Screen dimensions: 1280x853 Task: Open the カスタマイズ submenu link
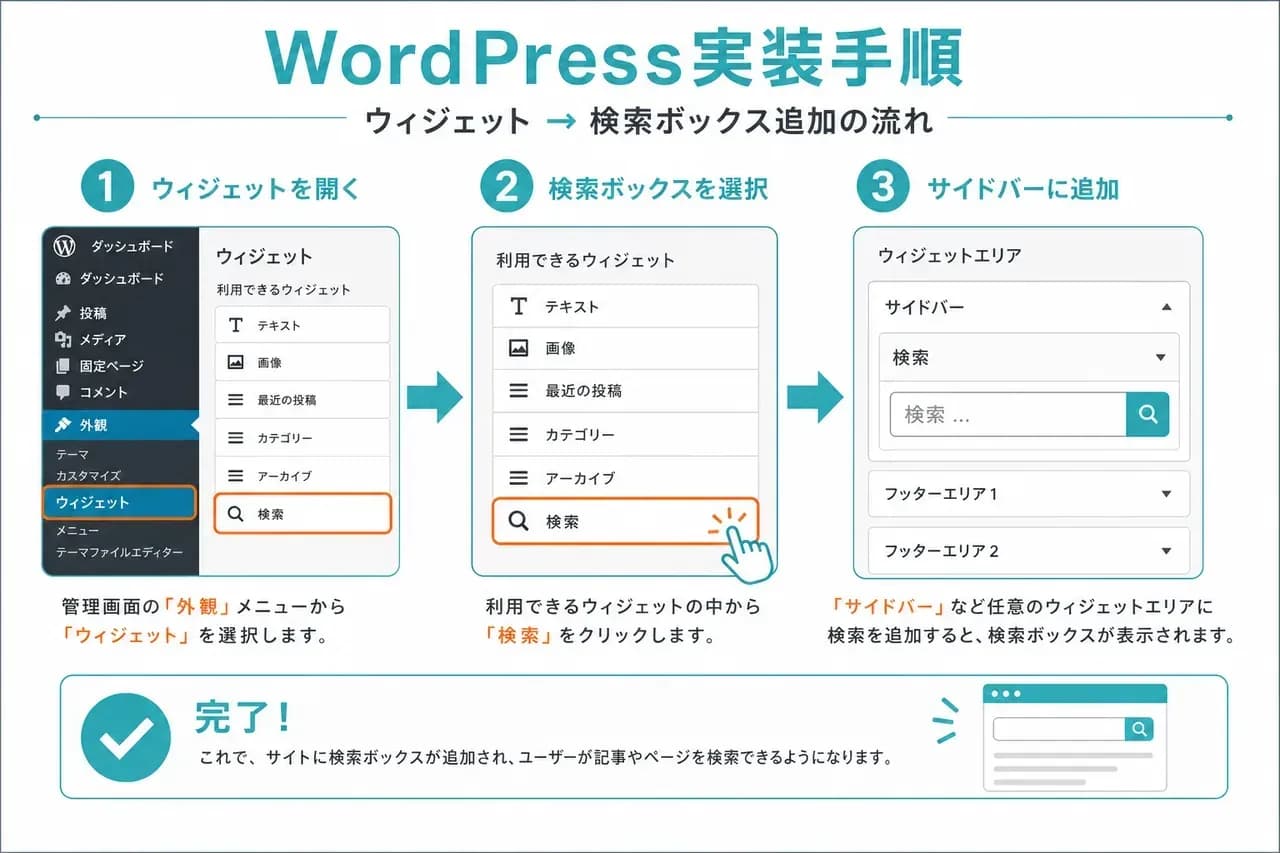pyautogui.click(x=88, y=476)
